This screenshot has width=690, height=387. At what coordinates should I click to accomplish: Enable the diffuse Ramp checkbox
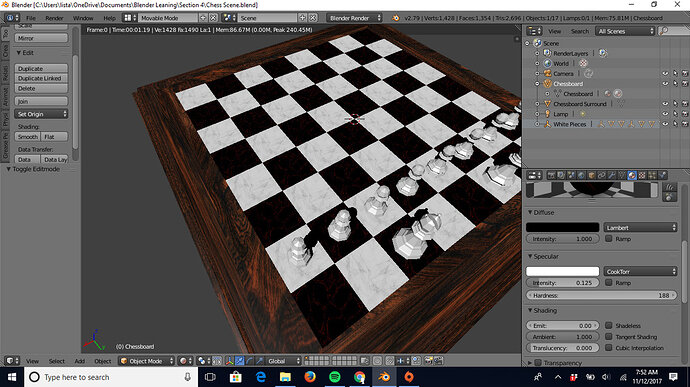tap(609, 238)
